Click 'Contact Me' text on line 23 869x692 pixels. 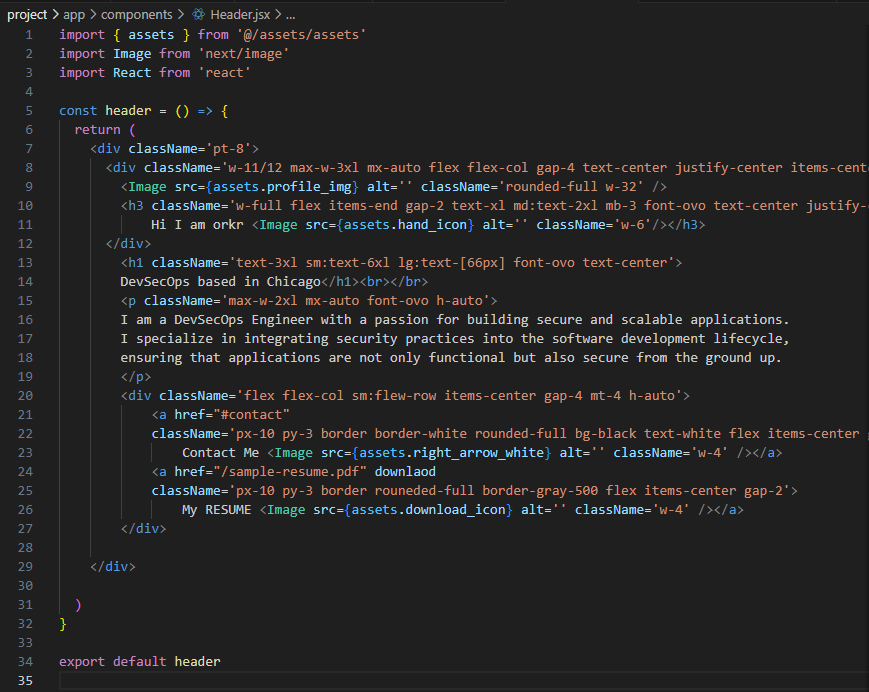pos(221,453)
